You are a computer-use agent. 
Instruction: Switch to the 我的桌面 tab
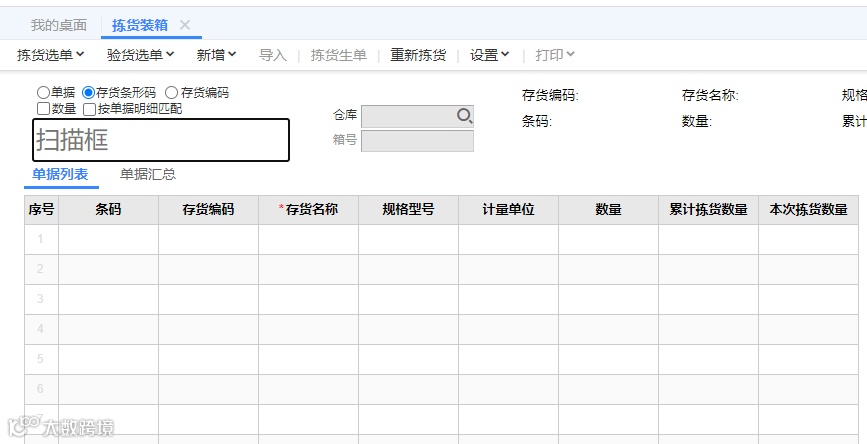(59, 25)
